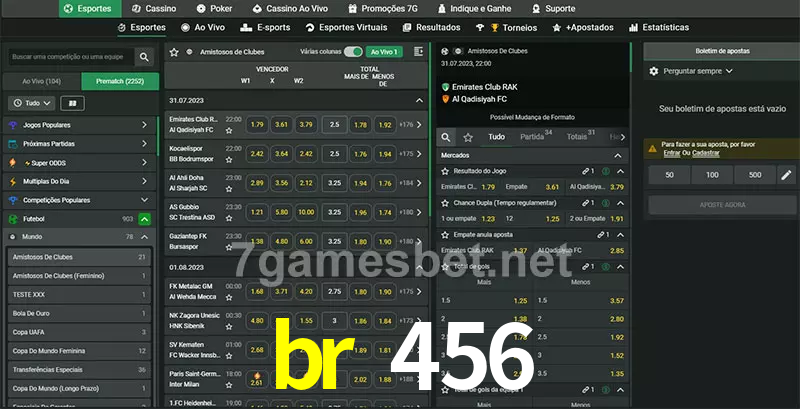The height and width of the screenshot is (409, 800).
Task: Click the link icon in Chance Dupla row
Action: click(586, 203)
